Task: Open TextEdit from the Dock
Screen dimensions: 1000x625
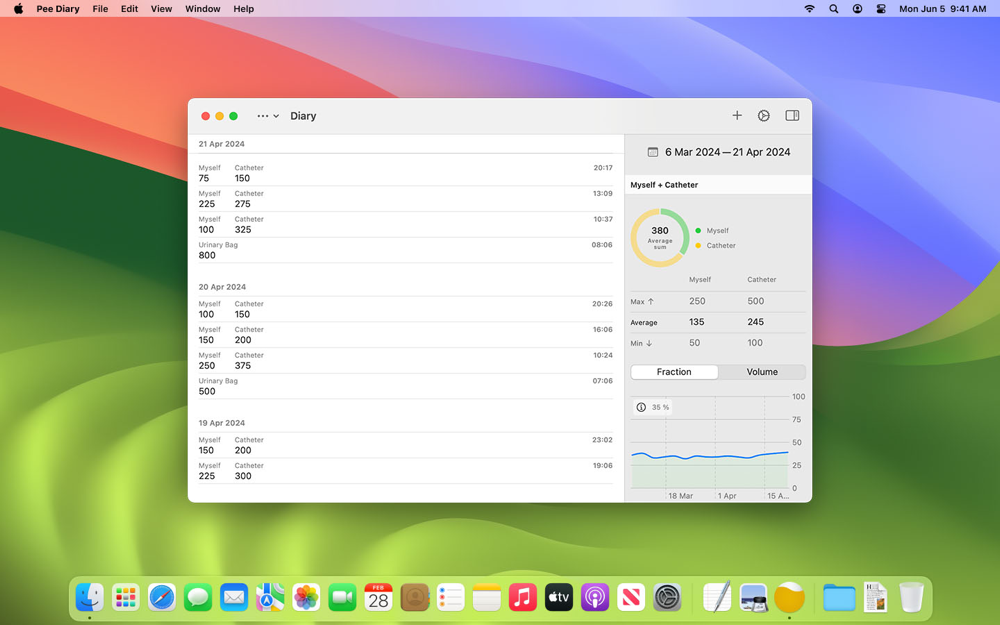Action: (717, 598)
